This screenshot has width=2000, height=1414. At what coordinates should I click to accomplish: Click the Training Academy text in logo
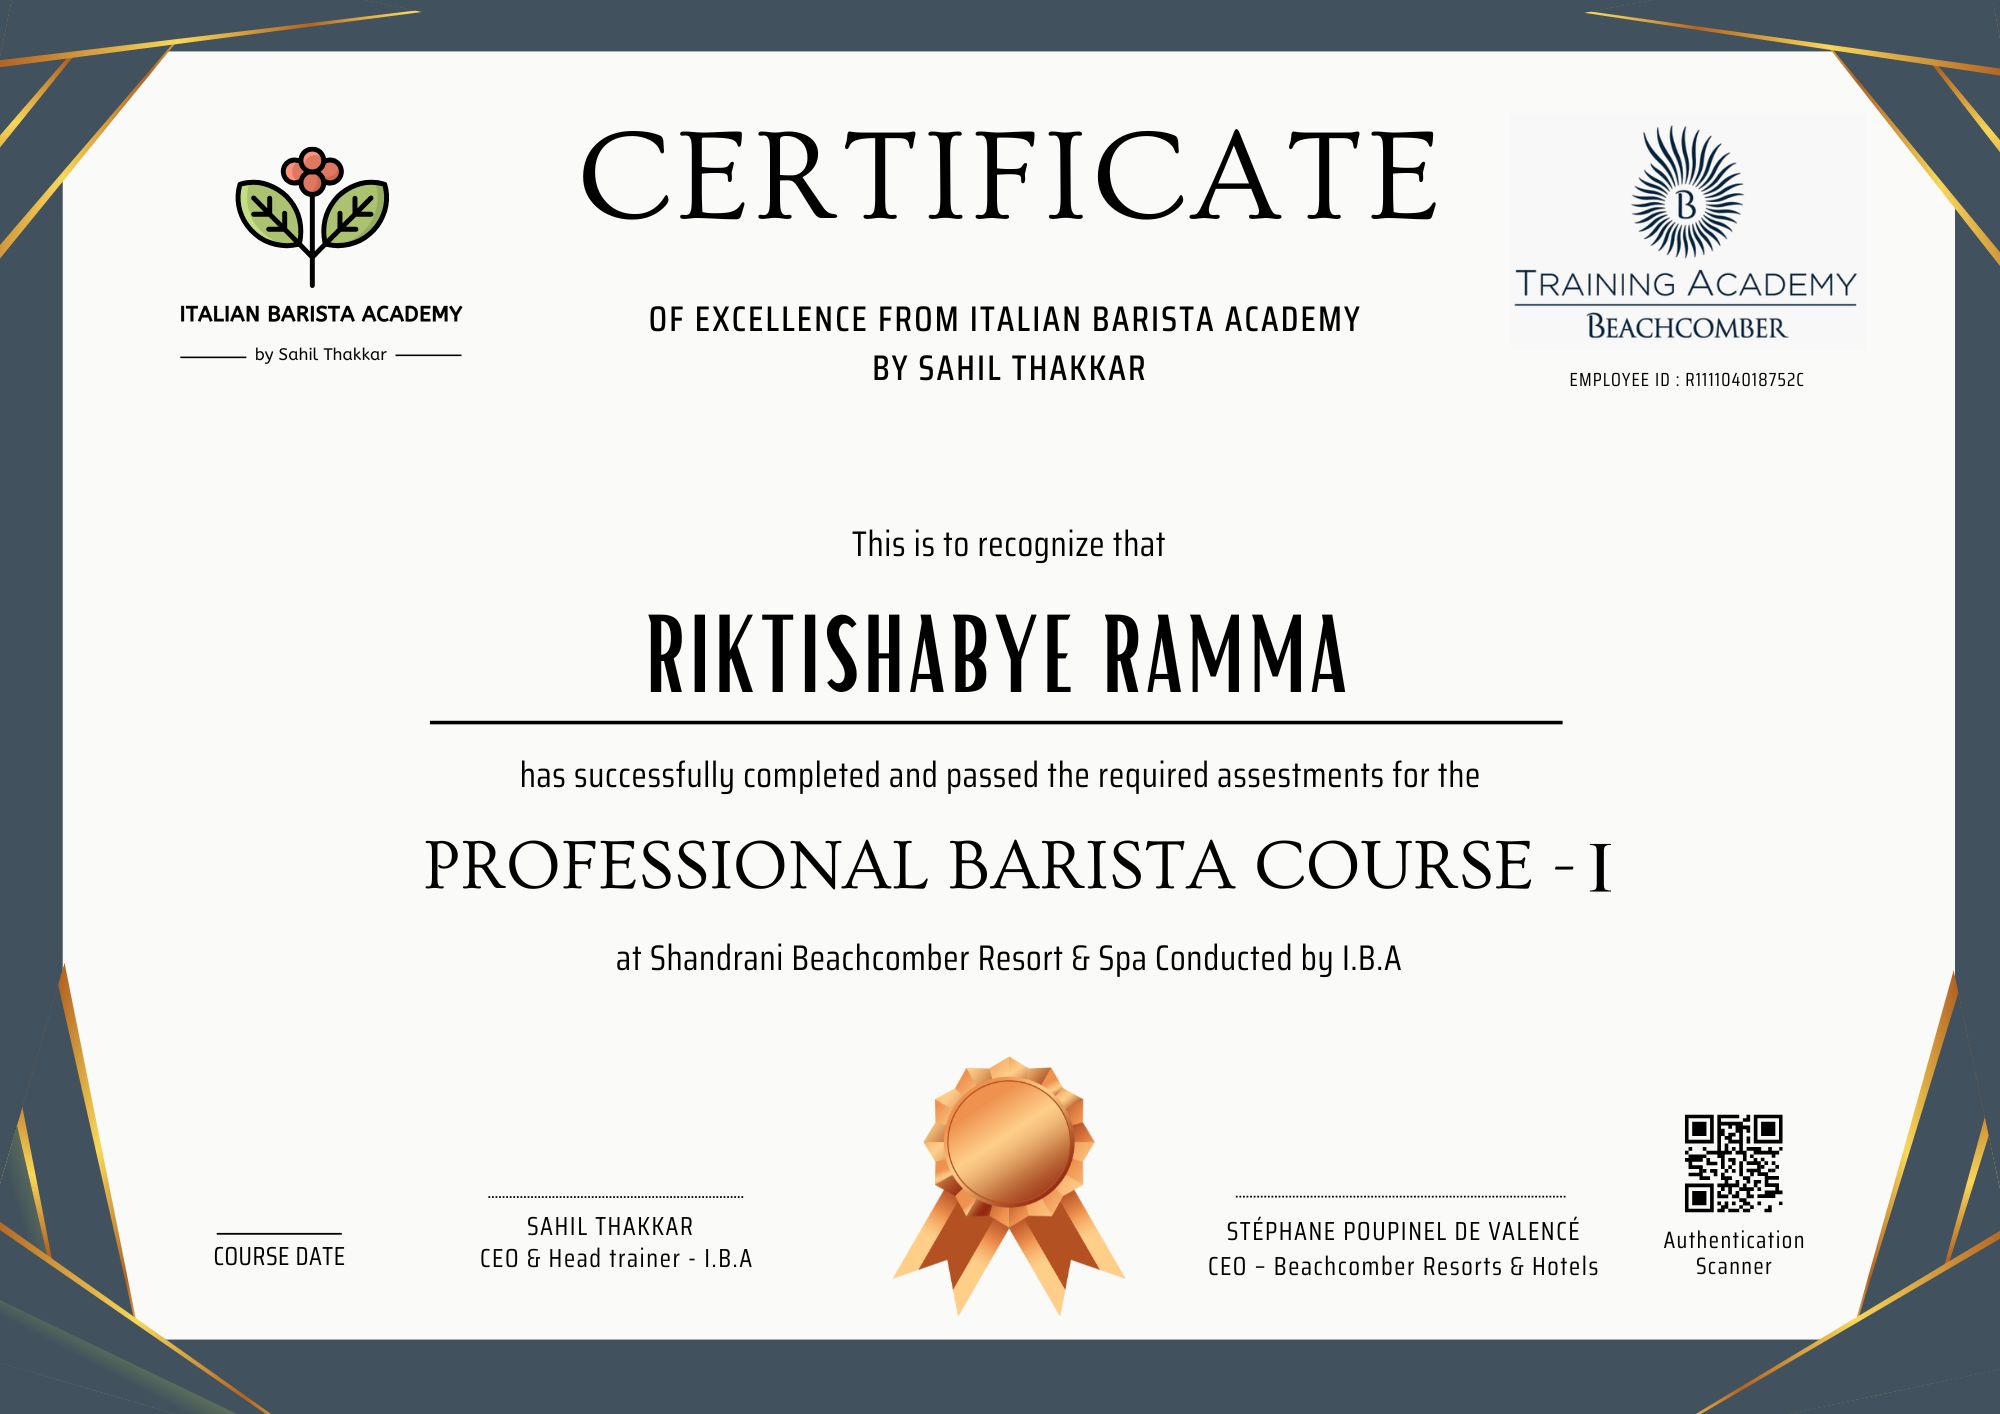(1686, 284)
